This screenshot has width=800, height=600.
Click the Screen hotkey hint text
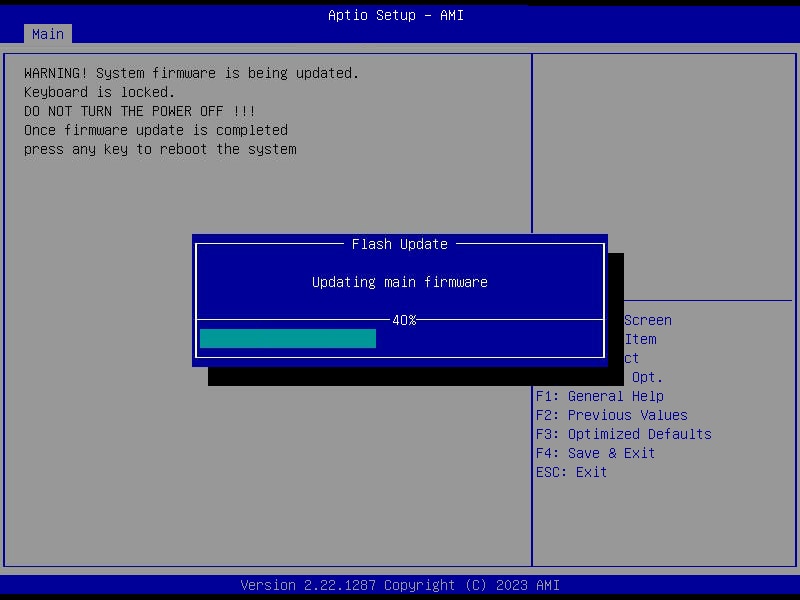tap(648, 320)
